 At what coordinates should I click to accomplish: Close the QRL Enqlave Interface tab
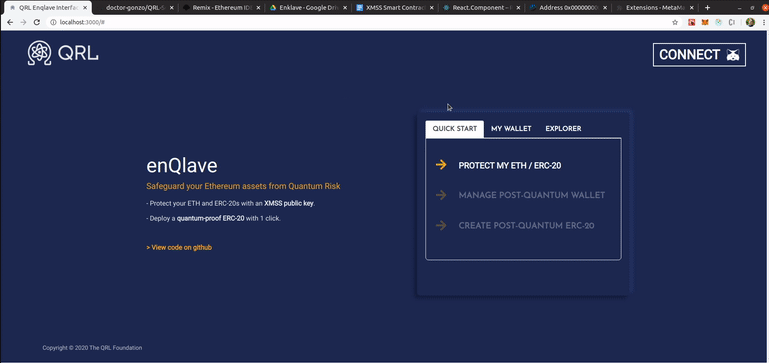[84, 8]
